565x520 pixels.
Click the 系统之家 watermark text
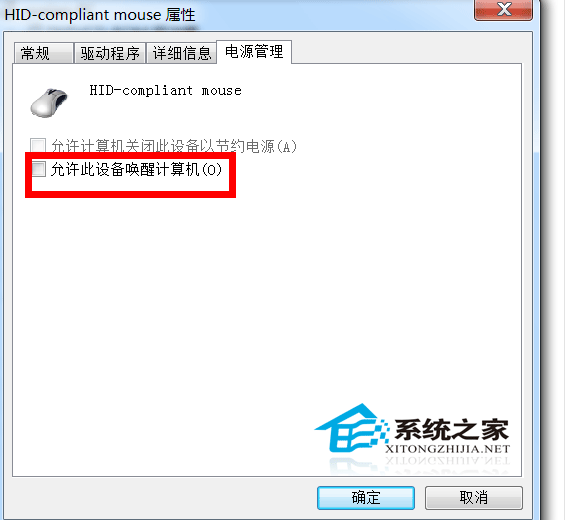451,430
